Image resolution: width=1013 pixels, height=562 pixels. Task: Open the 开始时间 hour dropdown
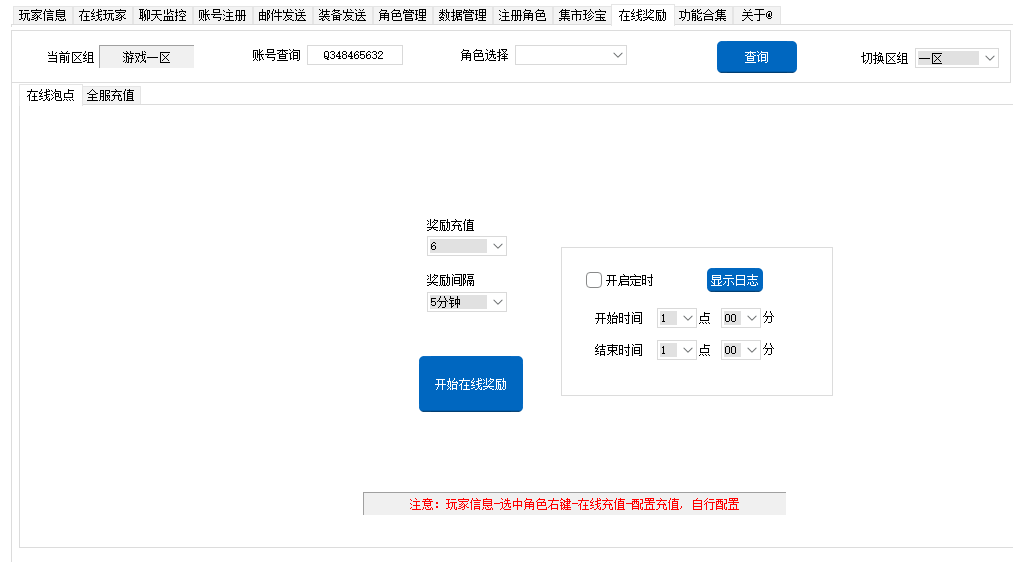coord(676,318)
